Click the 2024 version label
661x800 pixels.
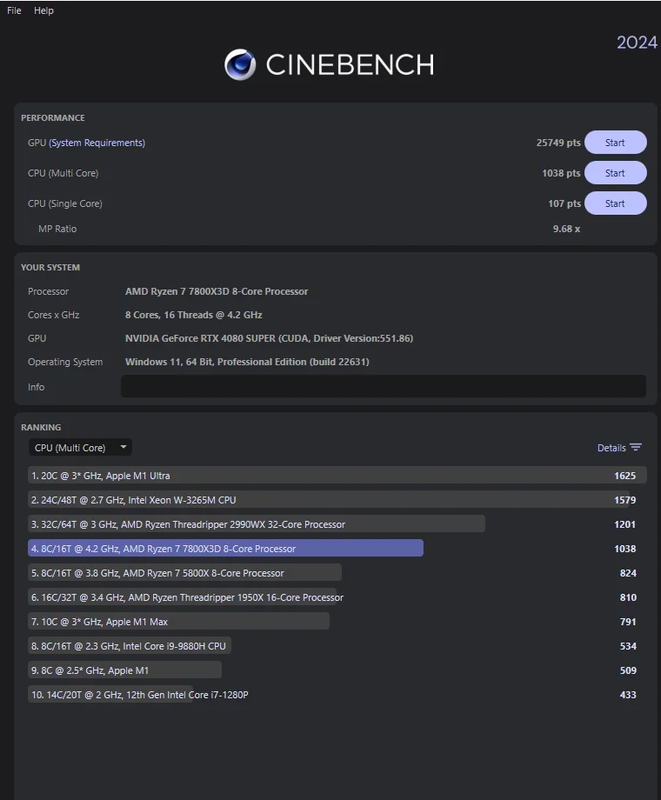tap(637, 42)
